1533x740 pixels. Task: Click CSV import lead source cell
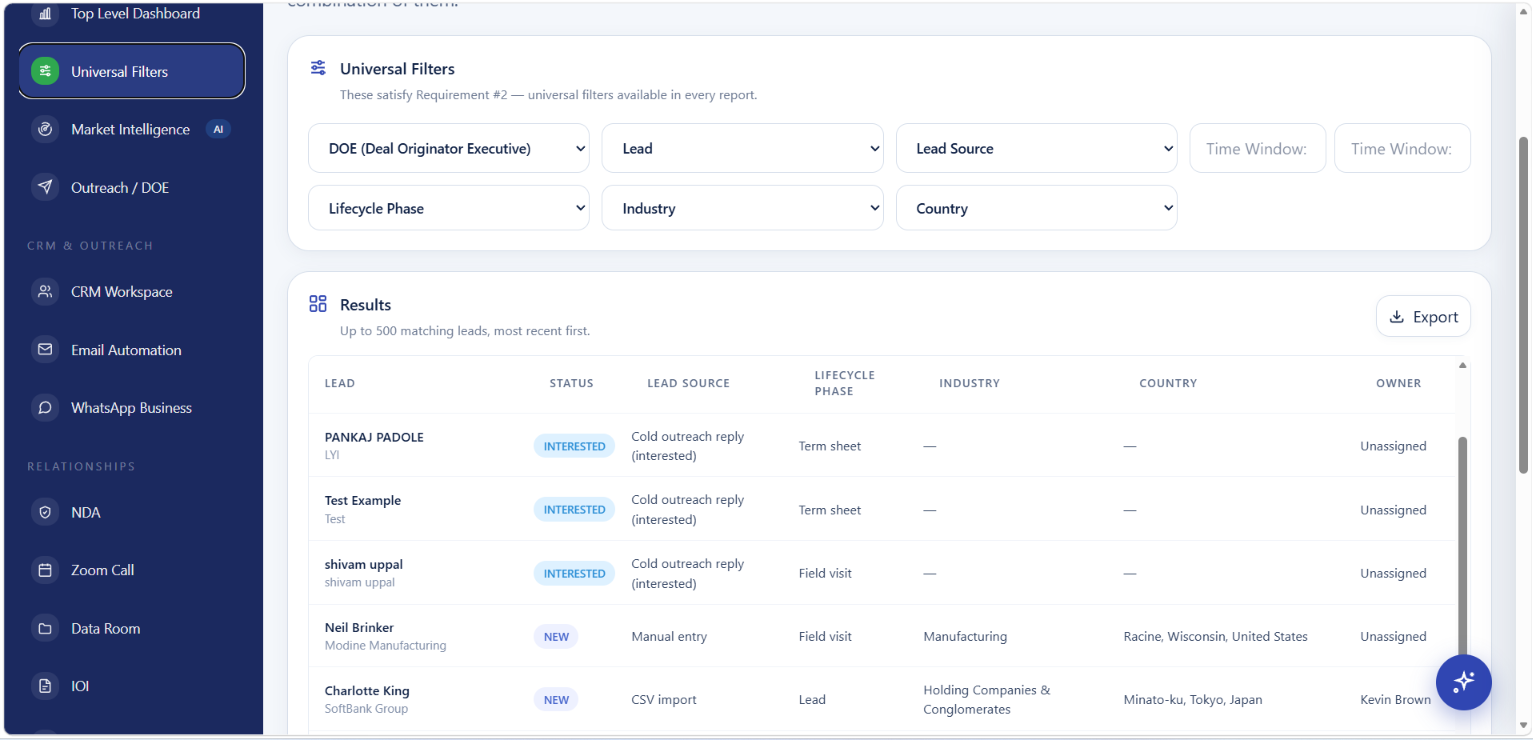[x=664, y=700]
